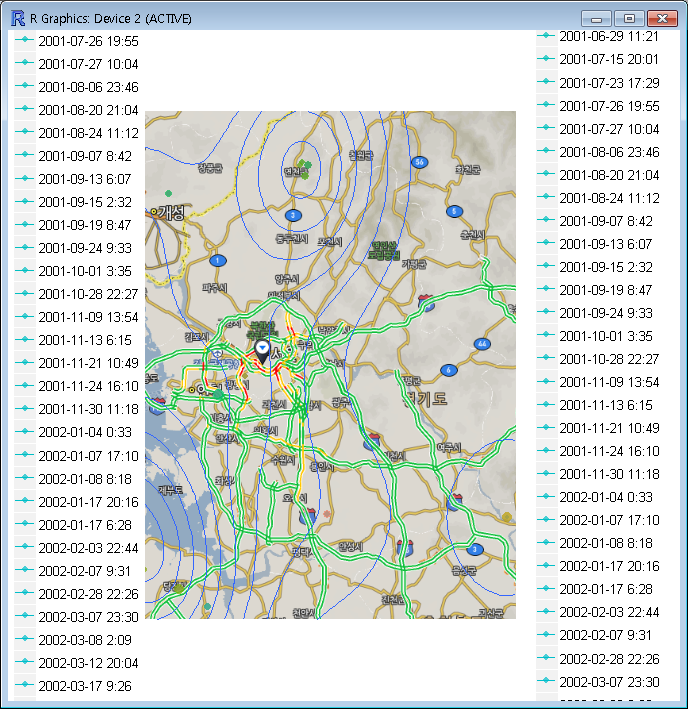Screen dimensions: 688x709
Task: Select legend entry 2001-07-15 20:01
Action: point(608,59)
